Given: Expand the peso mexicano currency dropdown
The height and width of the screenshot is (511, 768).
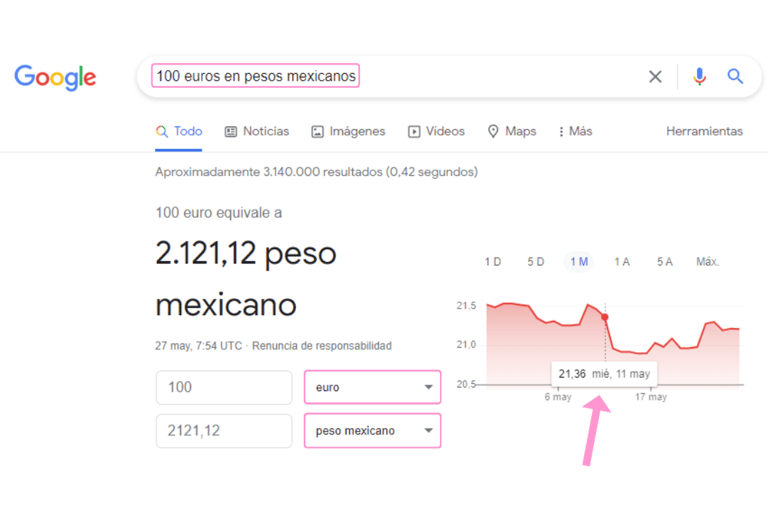Looking at the screenshot, I should coord(372,431).
